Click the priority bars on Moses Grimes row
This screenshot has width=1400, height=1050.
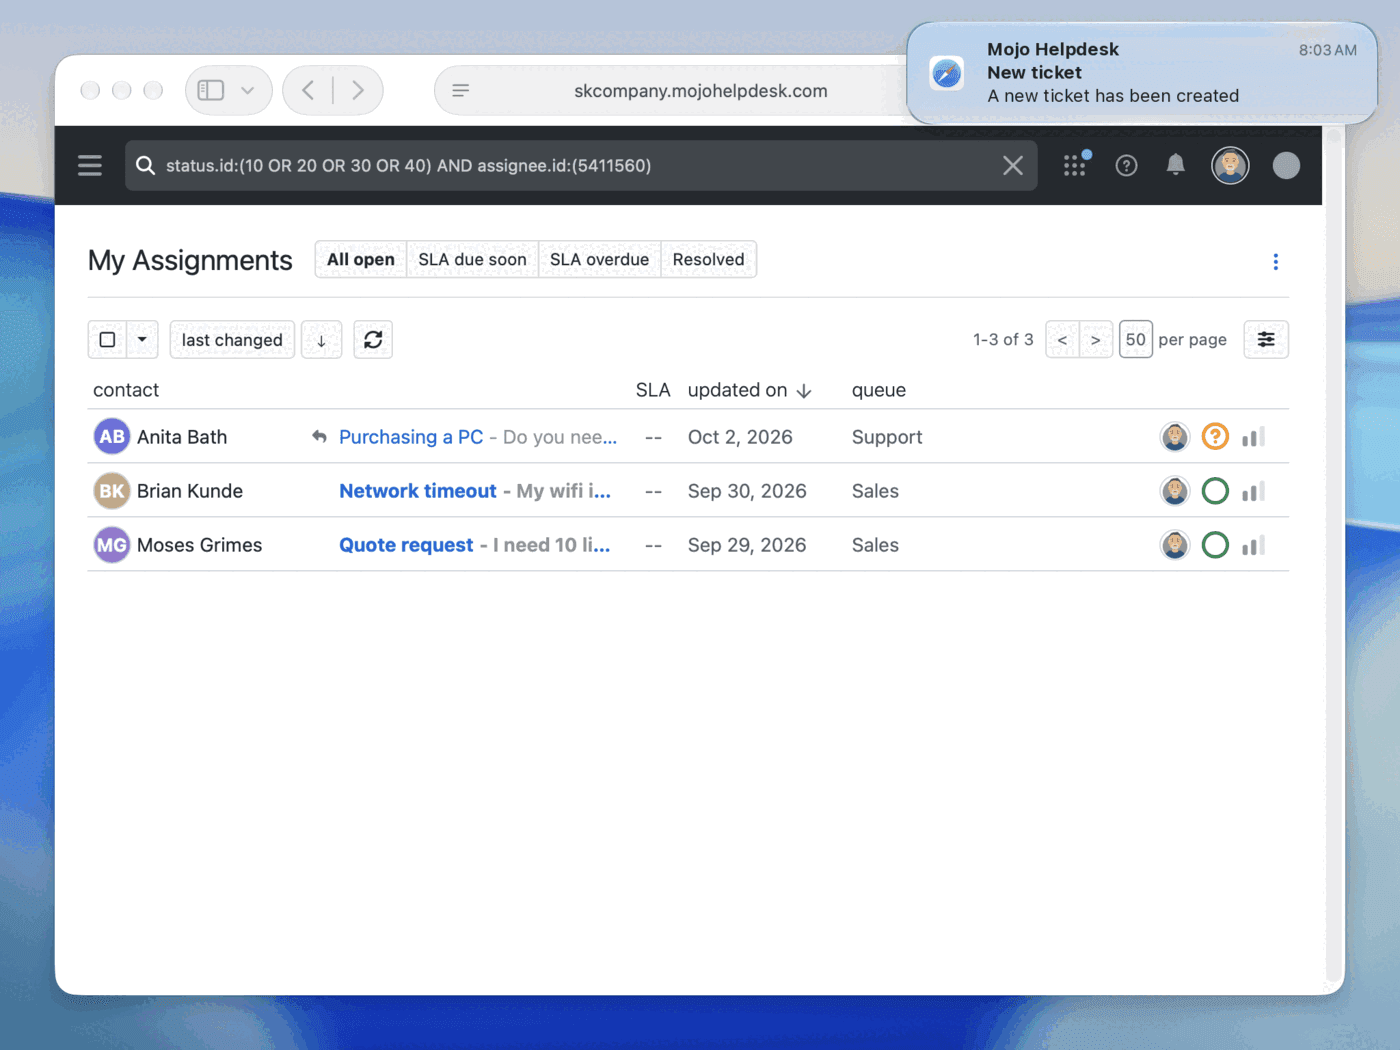(1253, 545)
